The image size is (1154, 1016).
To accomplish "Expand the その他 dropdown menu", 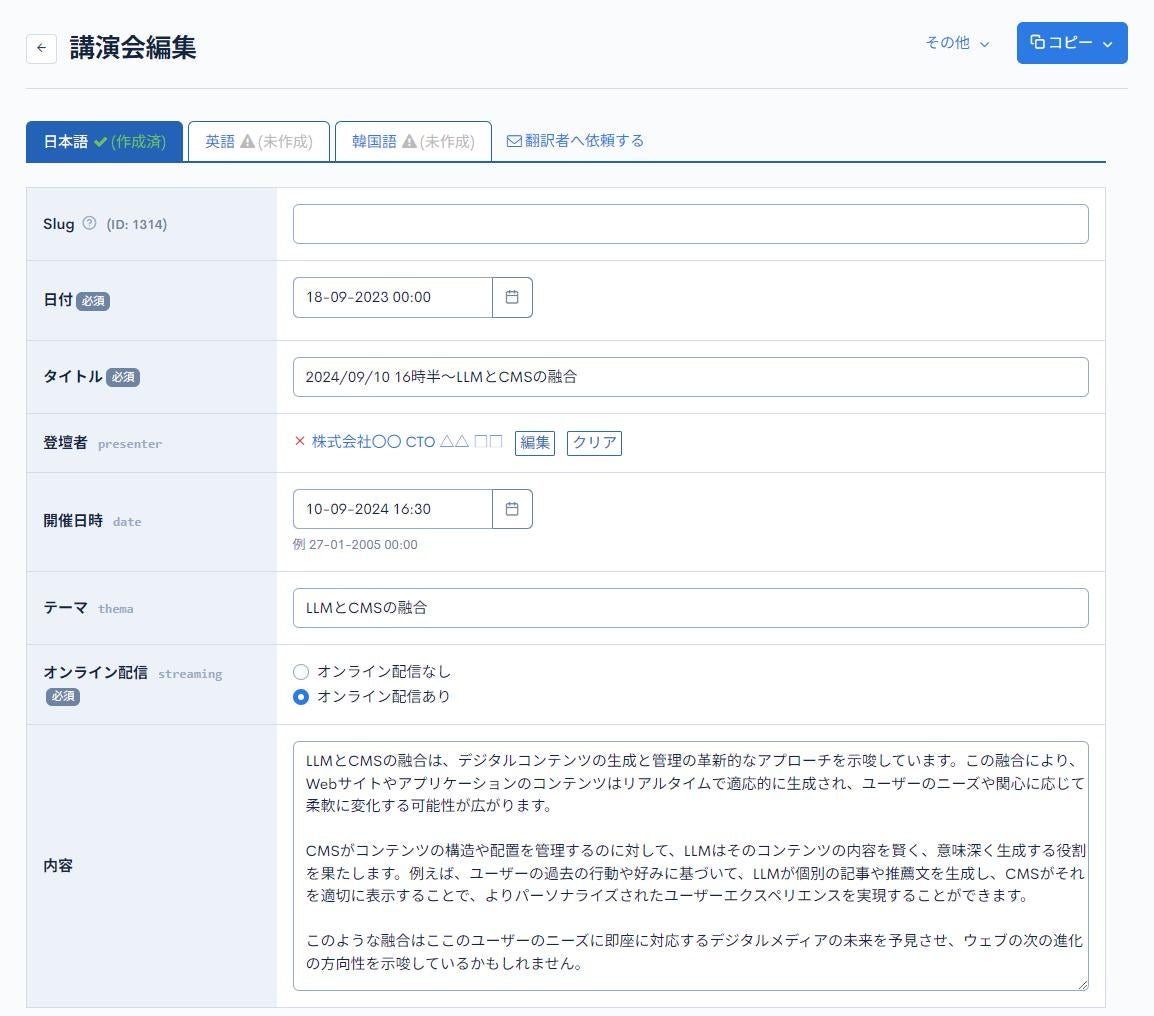I will click(x=957, y=43).
